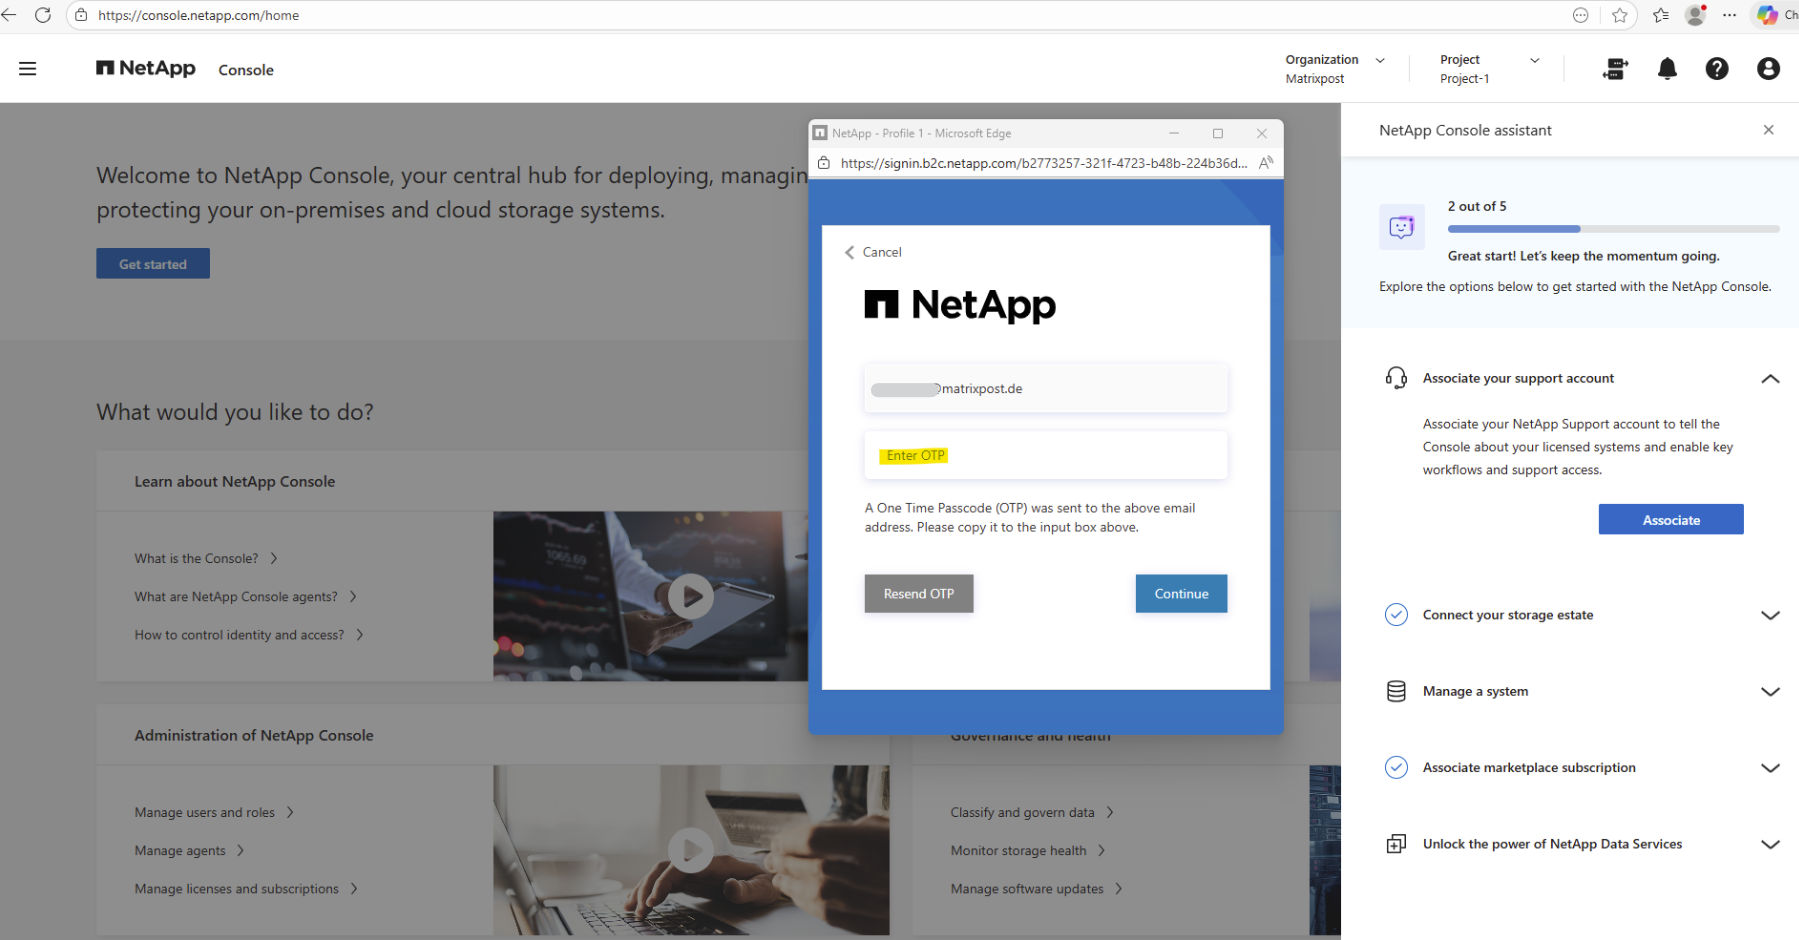Open Manage licenses and subscriptions link
The width and height of the screenshot is (1799, 940).
pos(246,889)
